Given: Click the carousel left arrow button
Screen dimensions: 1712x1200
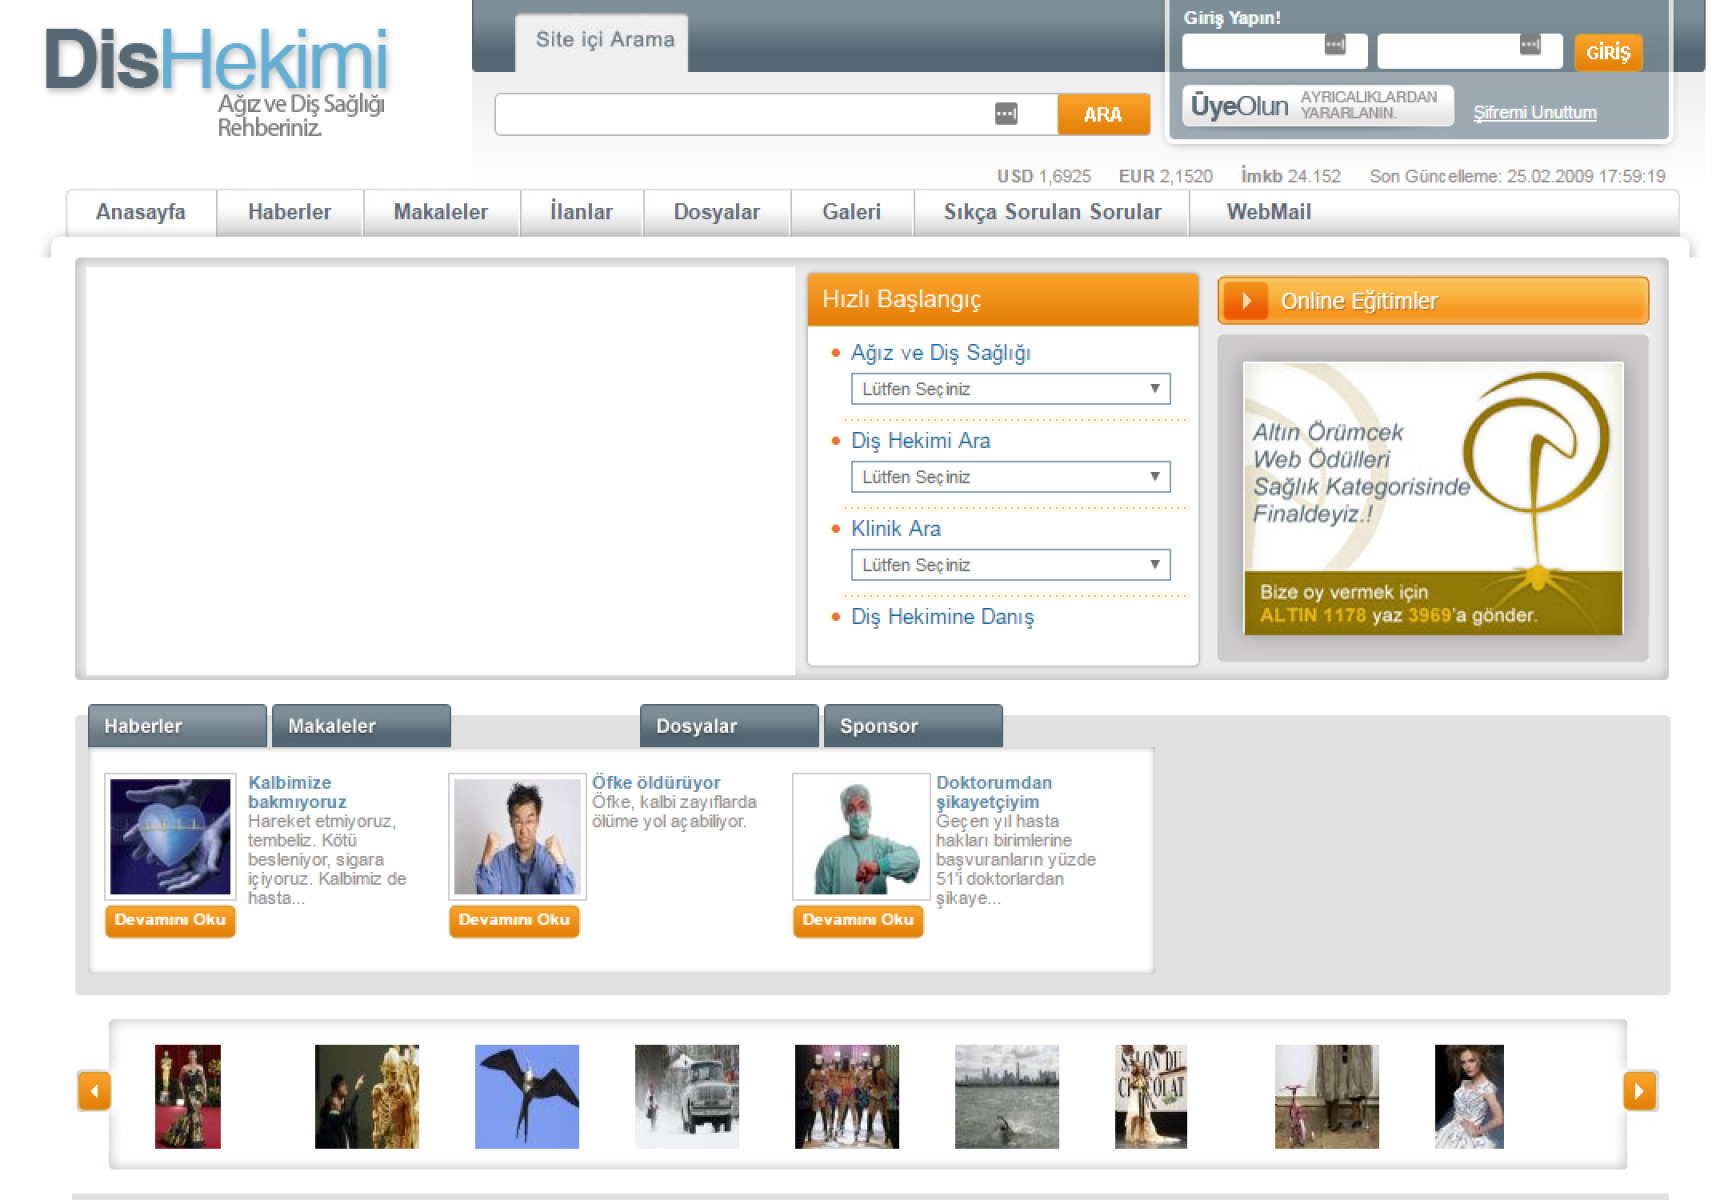Looking at the screenshot, I should (x=94, y=1091).
